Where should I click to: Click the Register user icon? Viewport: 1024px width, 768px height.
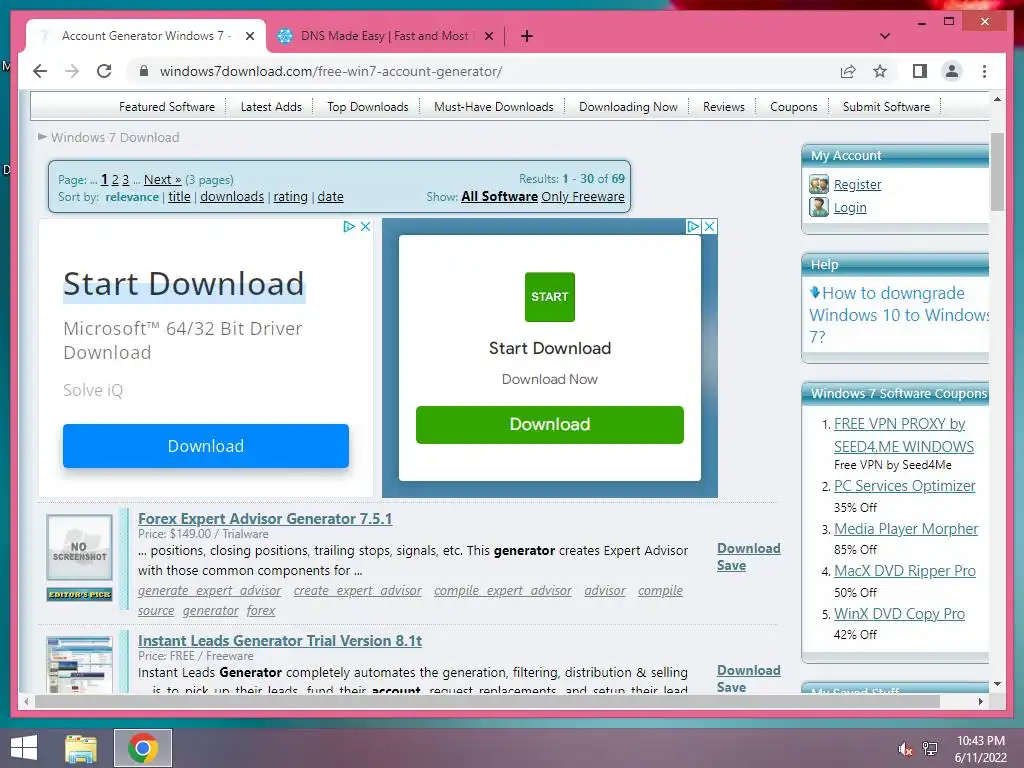818,184
